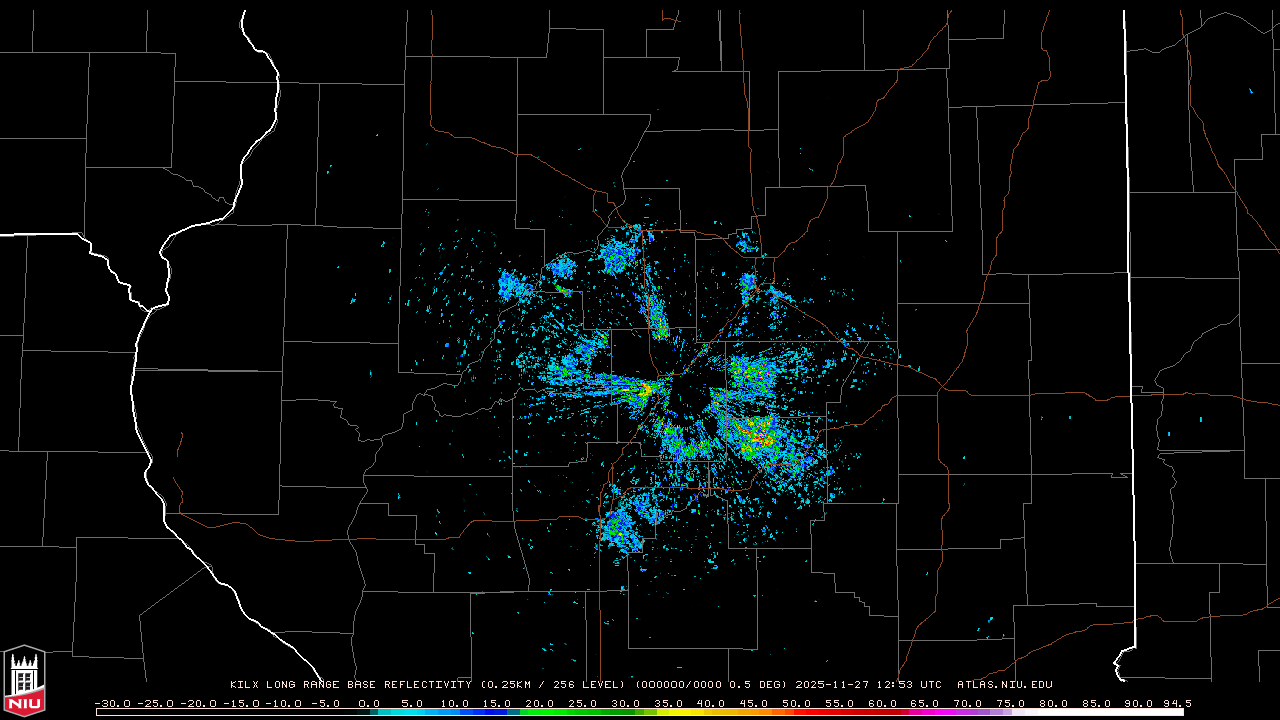
Task: Click the "(0.25KM / 256 LEVEL)" resolution text
Action: pyautogui.click(x=553, y=685)
